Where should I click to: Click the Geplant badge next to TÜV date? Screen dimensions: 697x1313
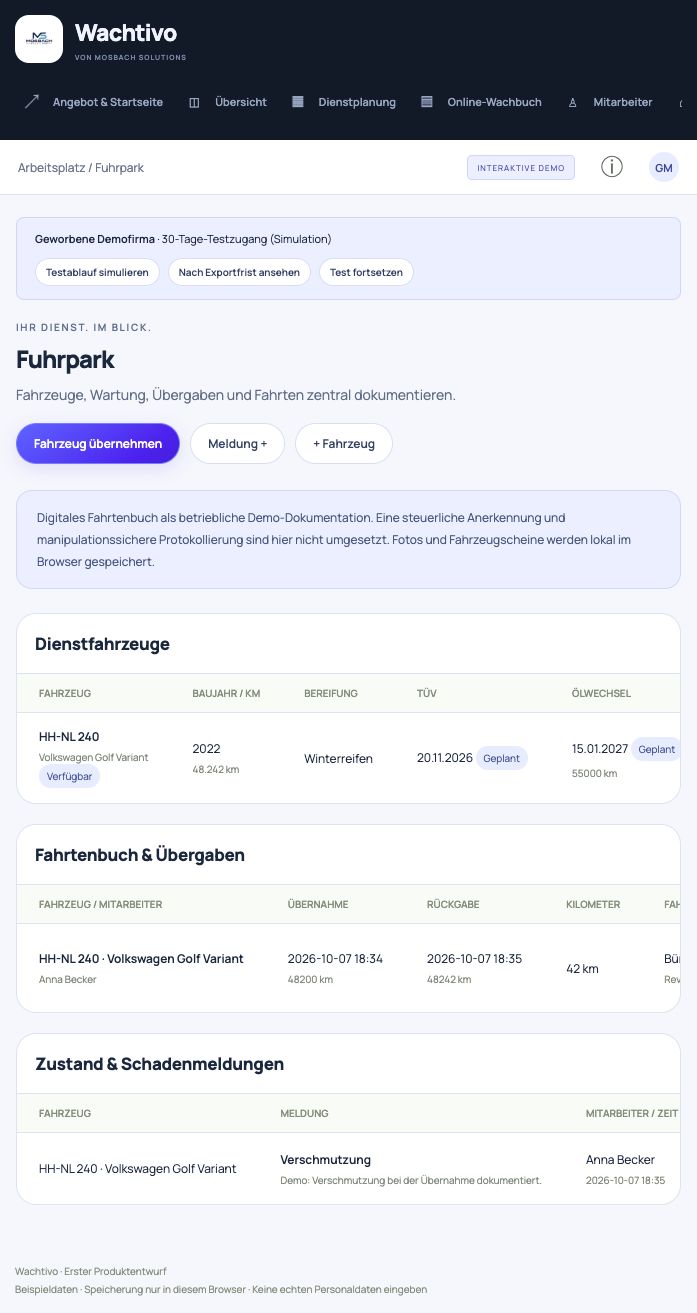click(x=501, y=758)
